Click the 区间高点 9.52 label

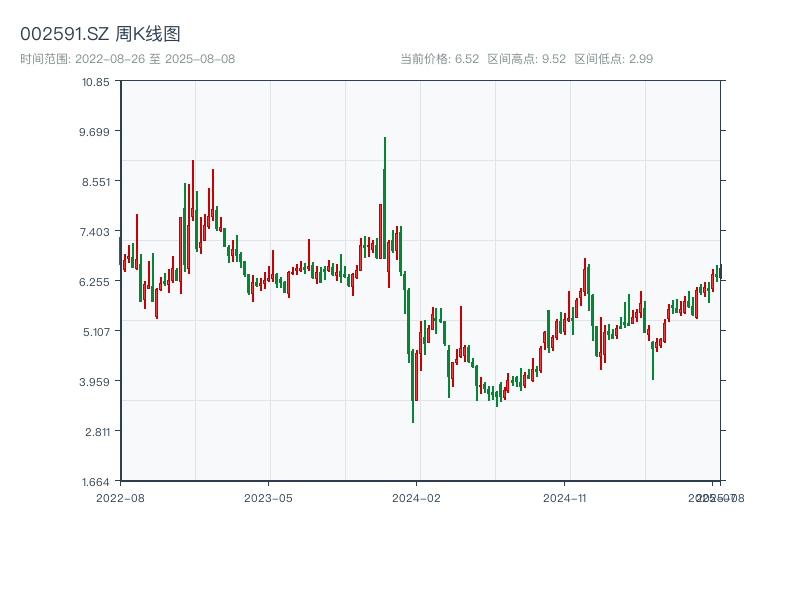[526, 59]
